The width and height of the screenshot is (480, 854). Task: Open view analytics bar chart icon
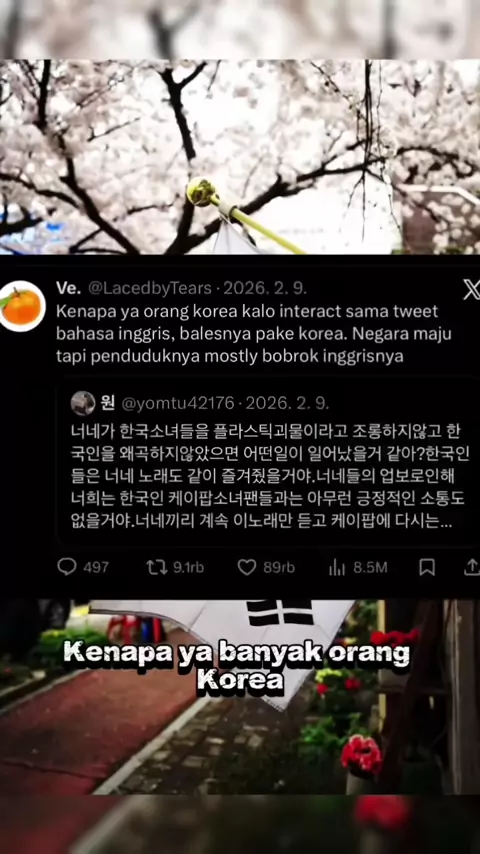(337, 568)
